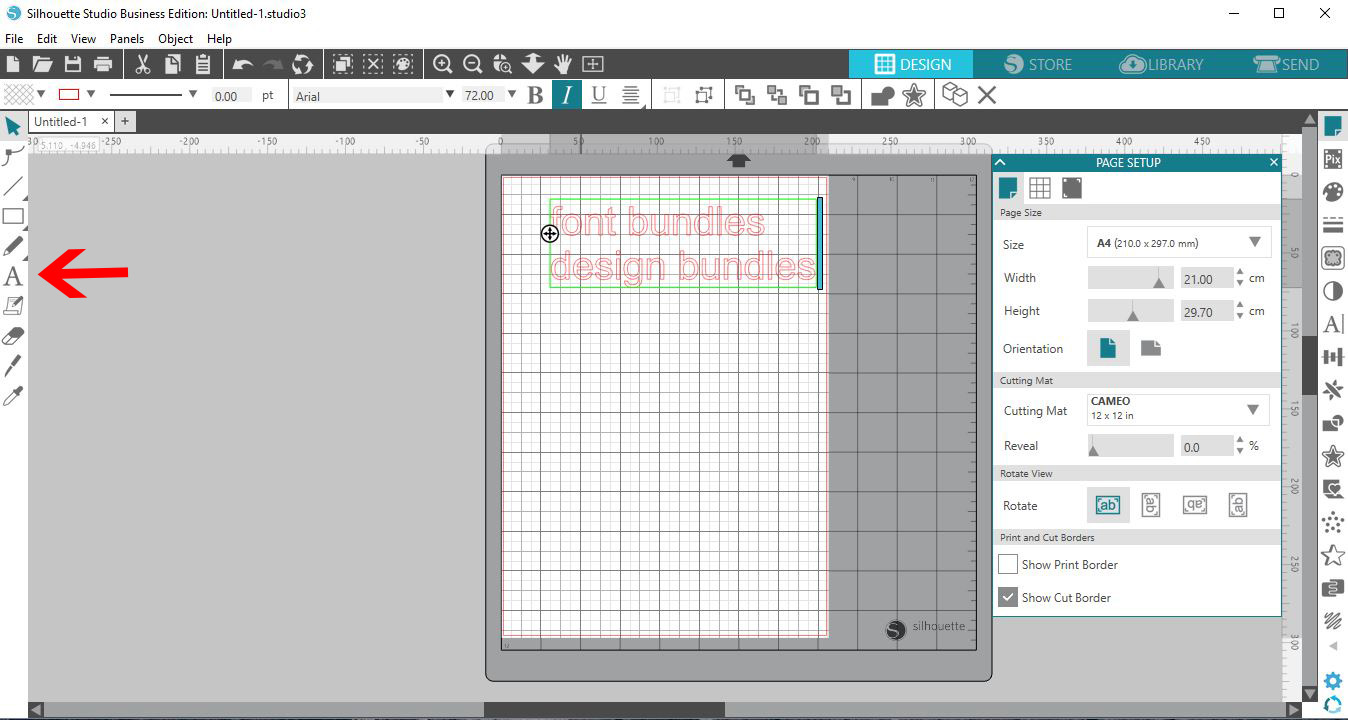Enable Show Print Border checkbox
Screen dimensions: 1348x720
(x=1008, y=565)
